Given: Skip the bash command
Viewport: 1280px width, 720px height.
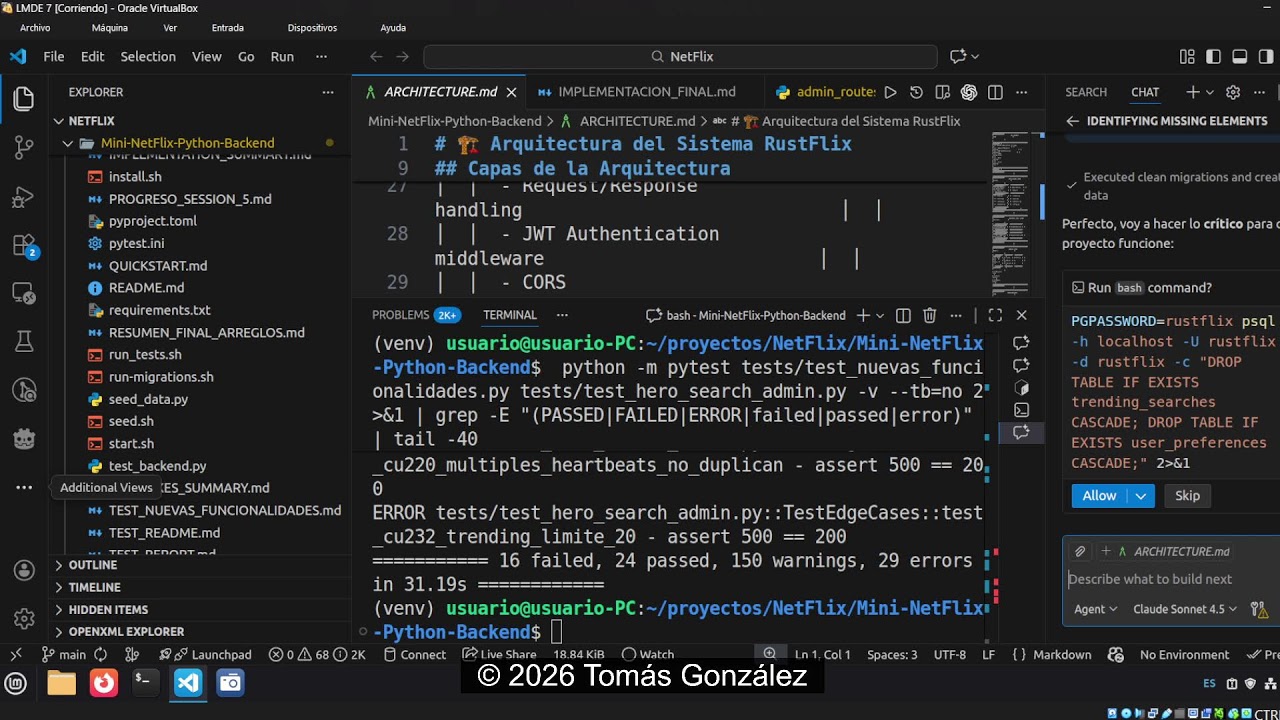Looking at the screenshot, I should tap(1187, 496).
